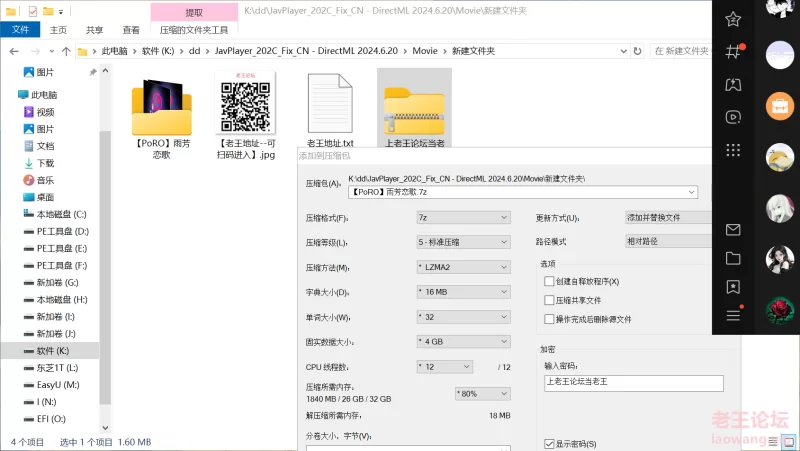This screenshot has width=800, height=451.
Task: Refresh the current folder view
Action: pos(637,51)
